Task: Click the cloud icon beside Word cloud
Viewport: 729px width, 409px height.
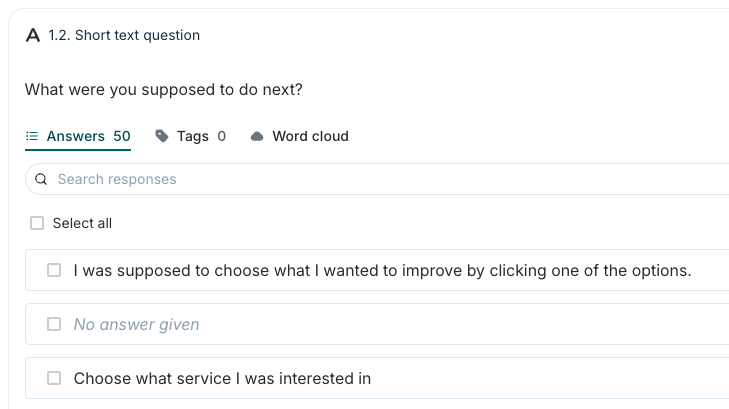Action: [x=257, y=136]
